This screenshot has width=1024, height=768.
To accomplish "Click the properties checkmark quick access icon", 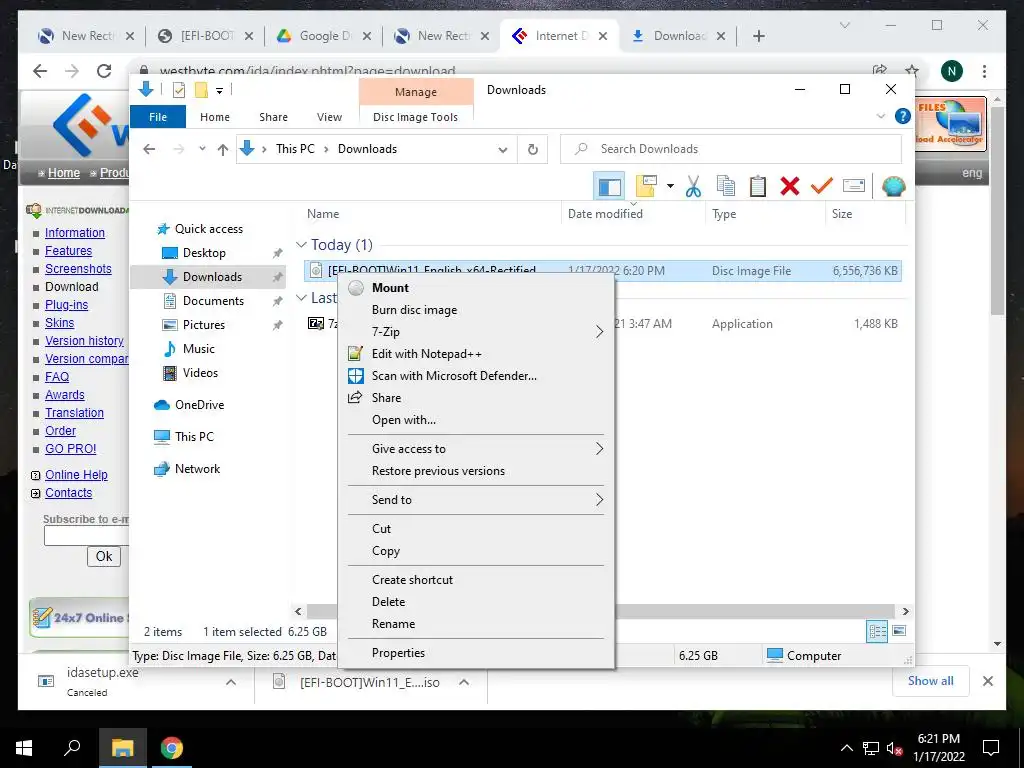I will [178, 90].
